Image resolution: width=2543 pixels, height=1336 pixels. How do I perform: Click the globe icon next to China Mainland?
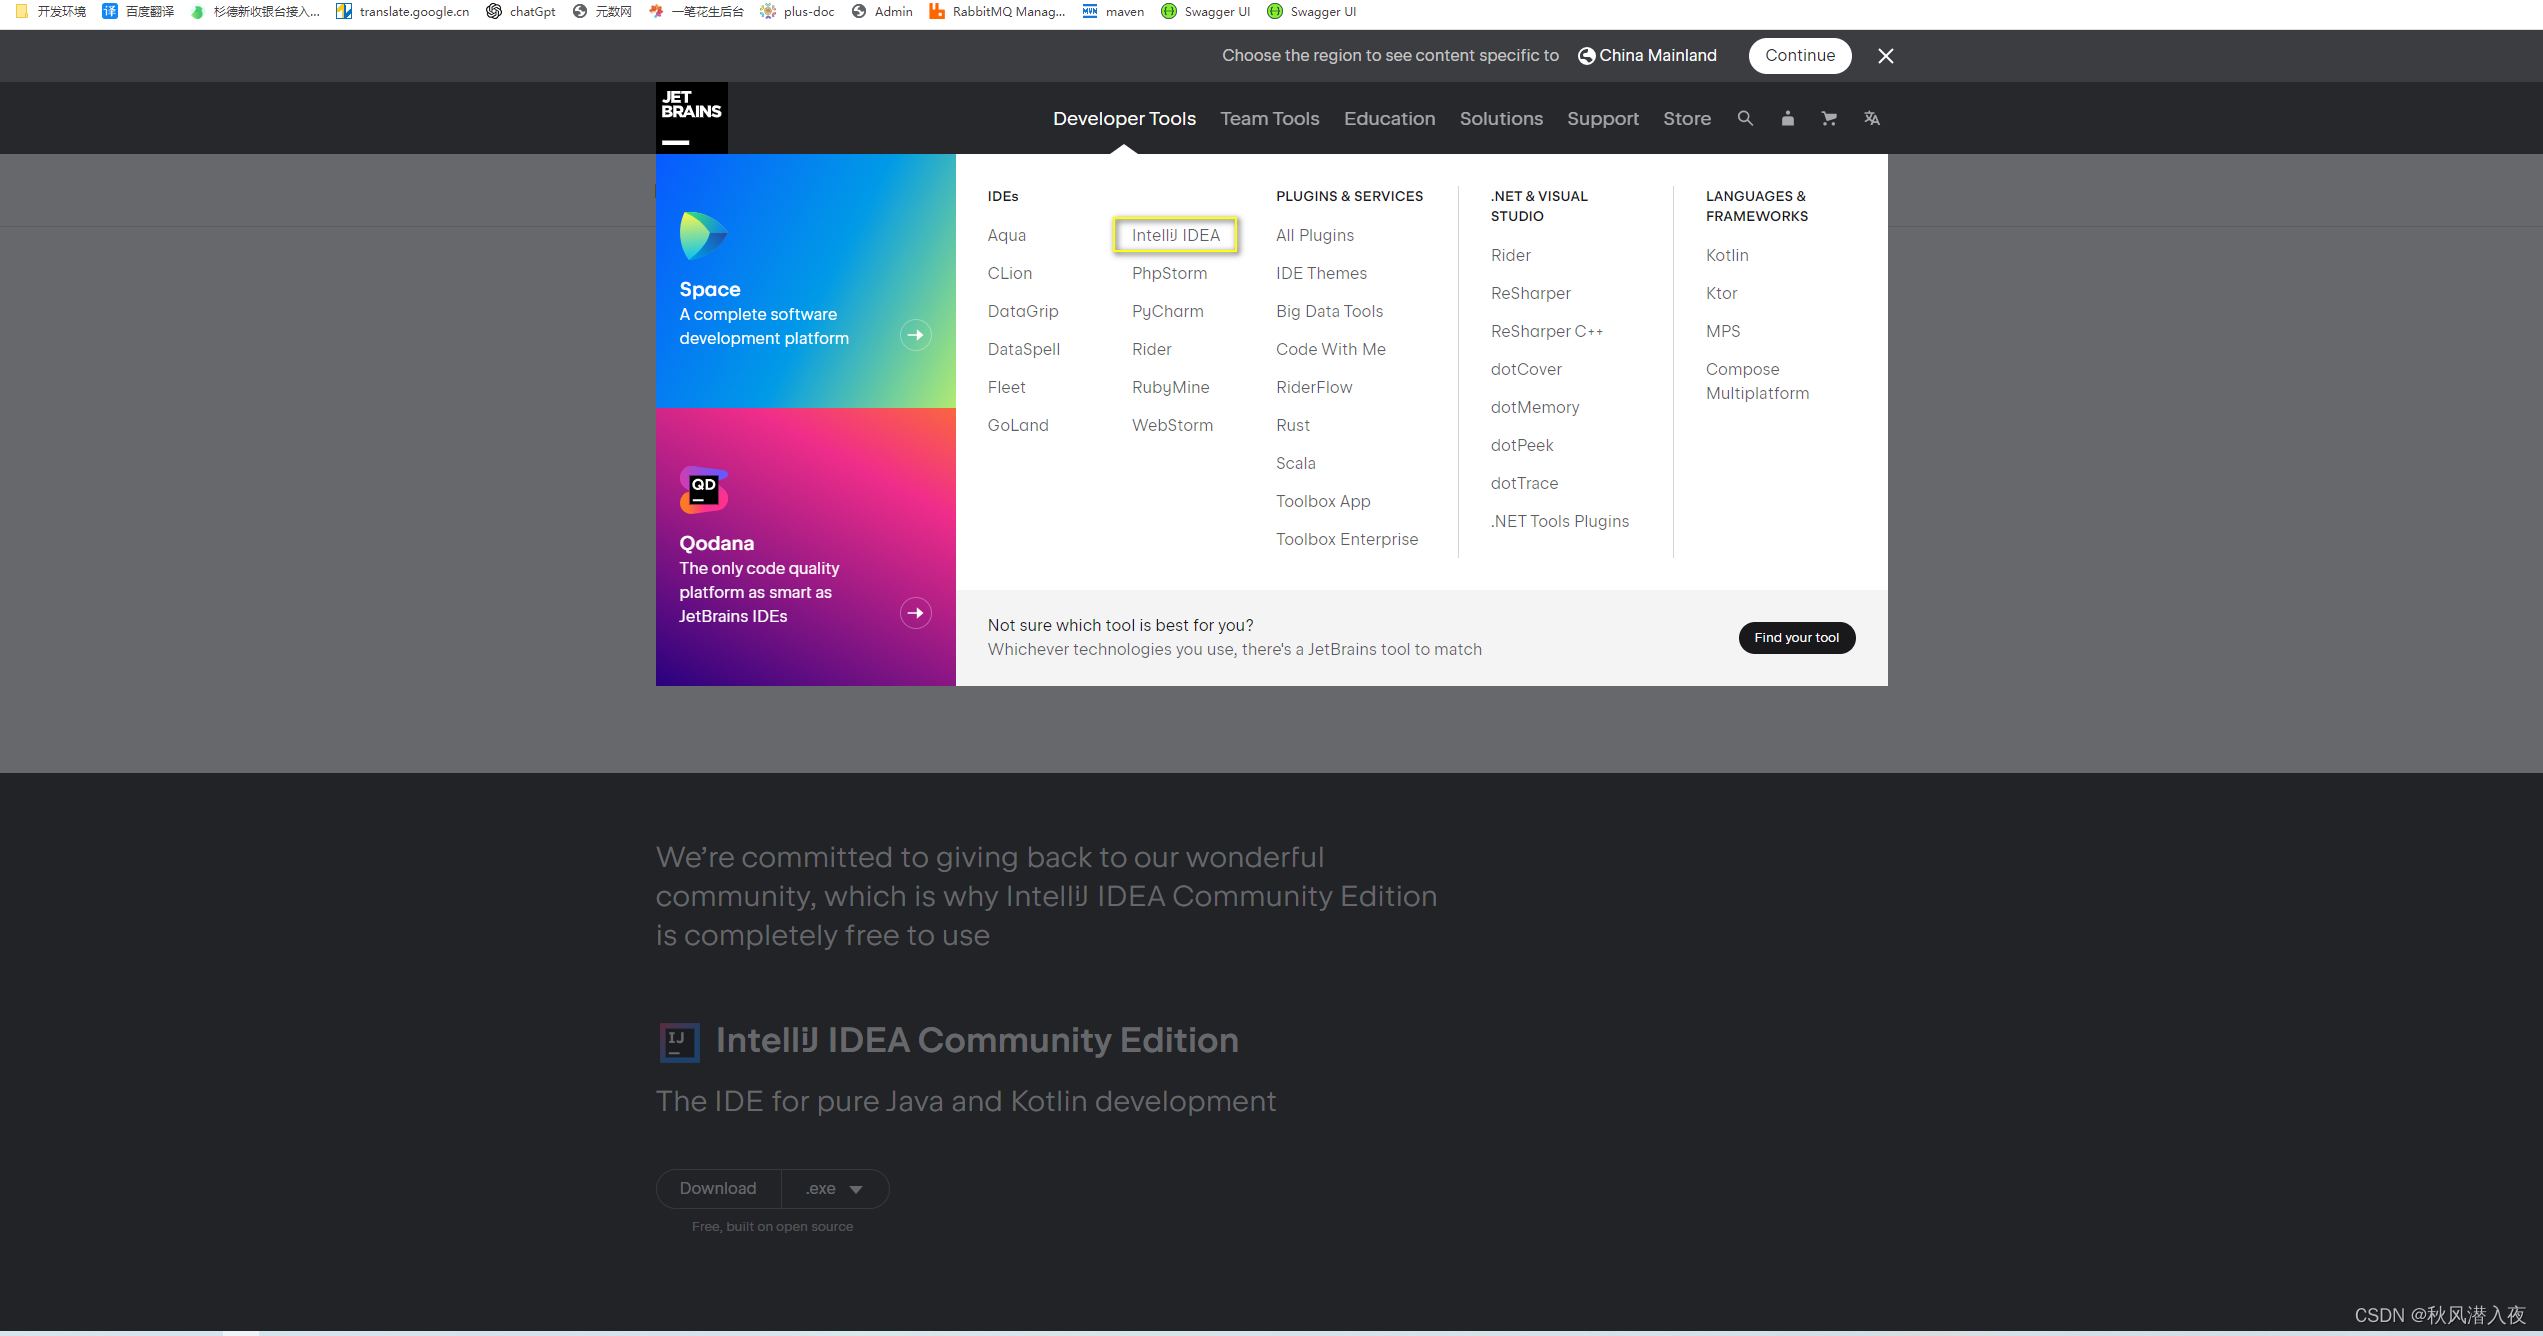coord(1586,55)
